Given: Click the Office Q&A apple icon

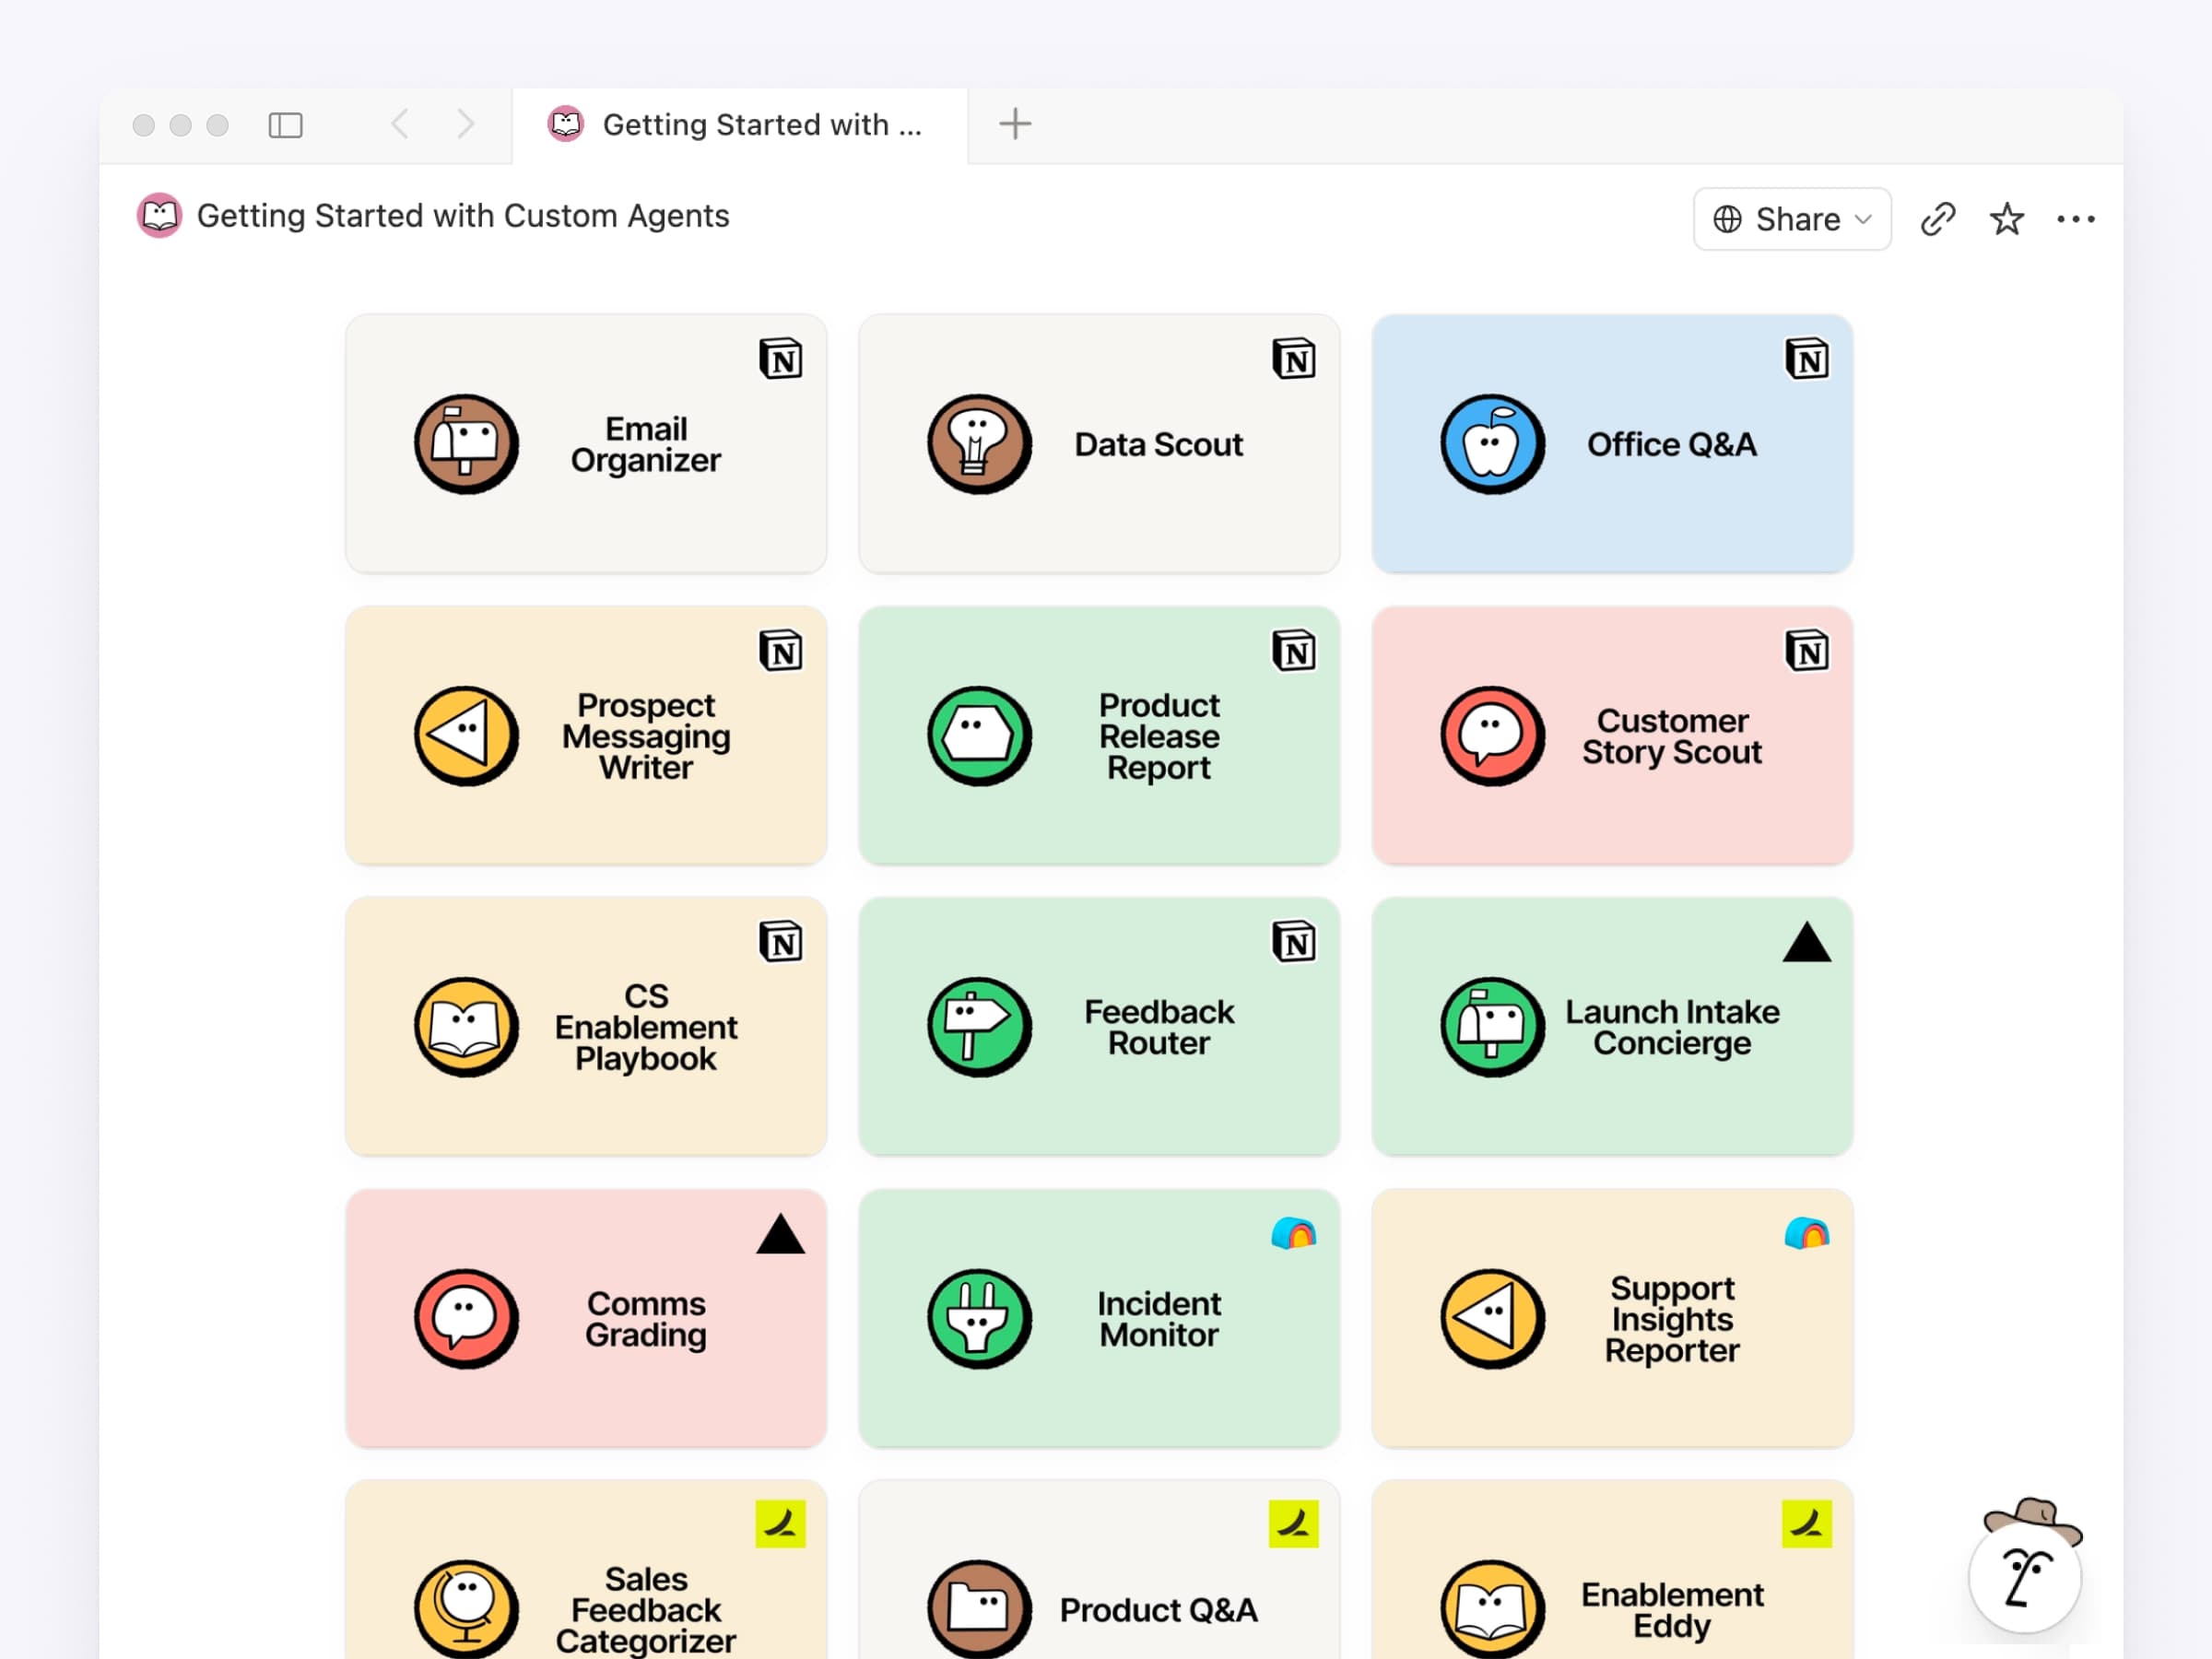Looking at the screenshot, I should [1492, 444].
